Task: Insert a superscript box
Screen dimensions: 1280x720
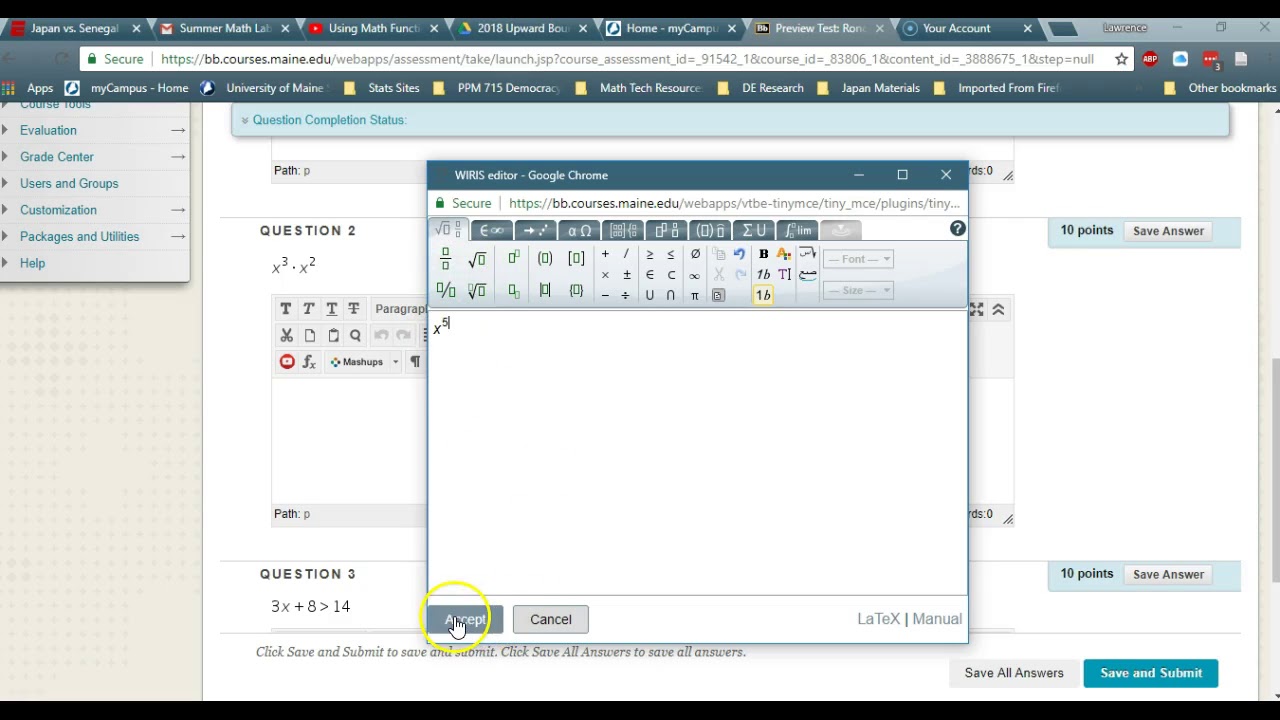Action: (514, 258)
